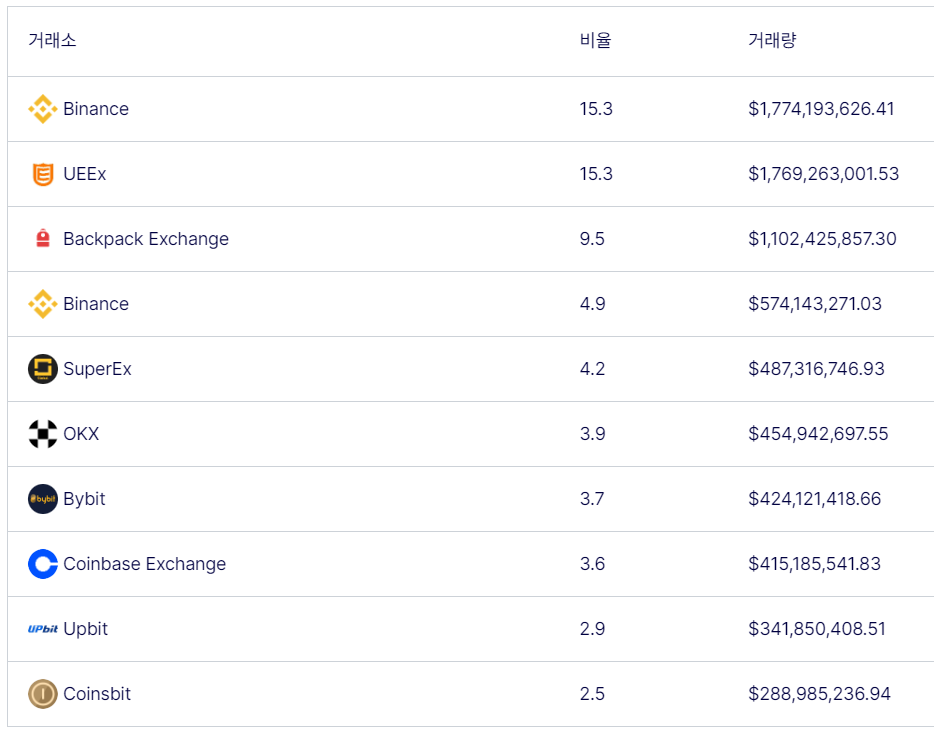Click the 4.2 ratio value
This screenshot has width=934, height=734.
click(x=593, y=369)
